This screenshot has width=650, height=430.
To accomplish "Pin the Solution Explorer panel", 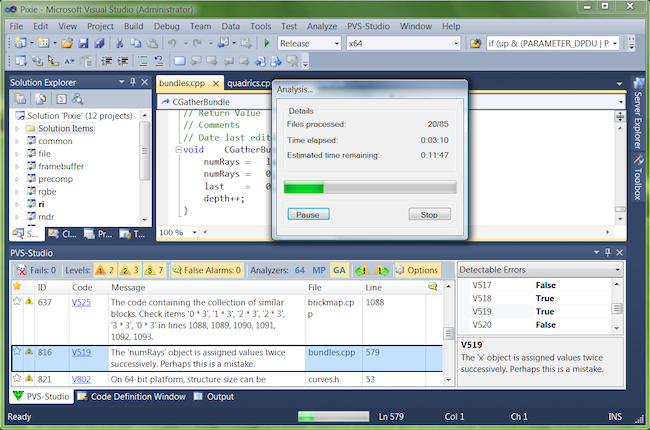I will (133, 82).
